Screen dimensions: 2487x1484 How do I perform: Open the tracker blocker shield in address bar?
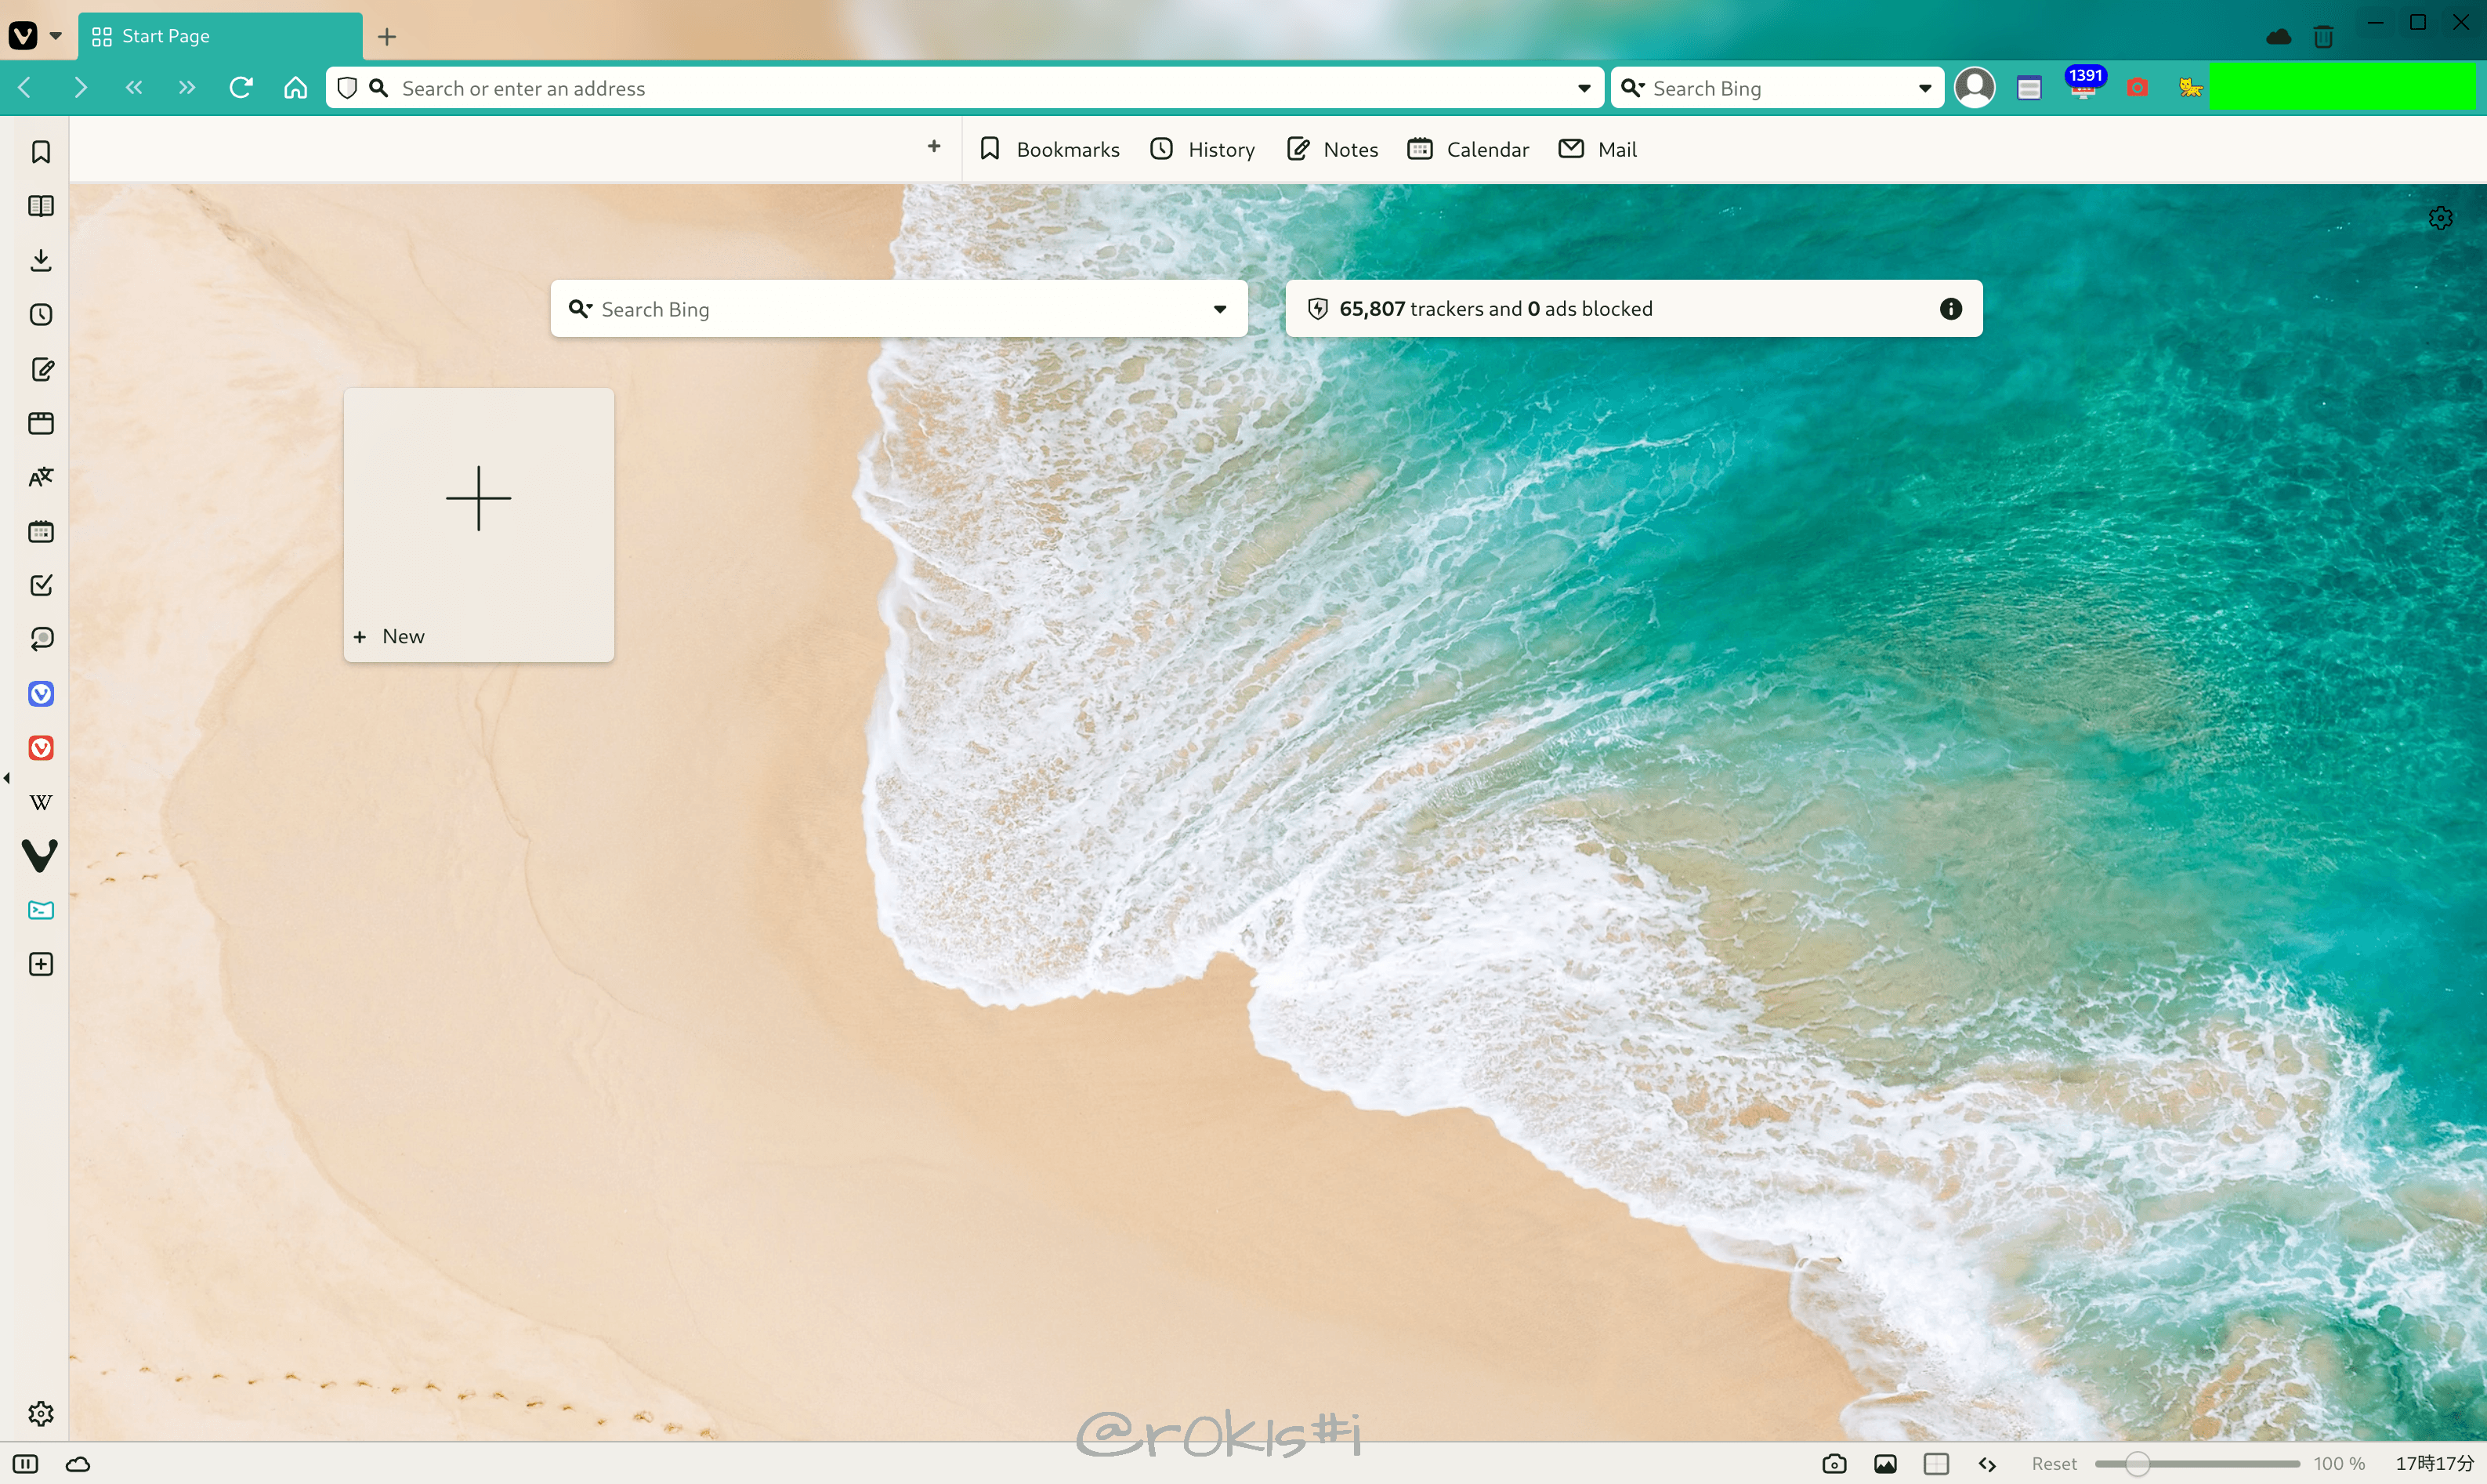coord(347,88)
